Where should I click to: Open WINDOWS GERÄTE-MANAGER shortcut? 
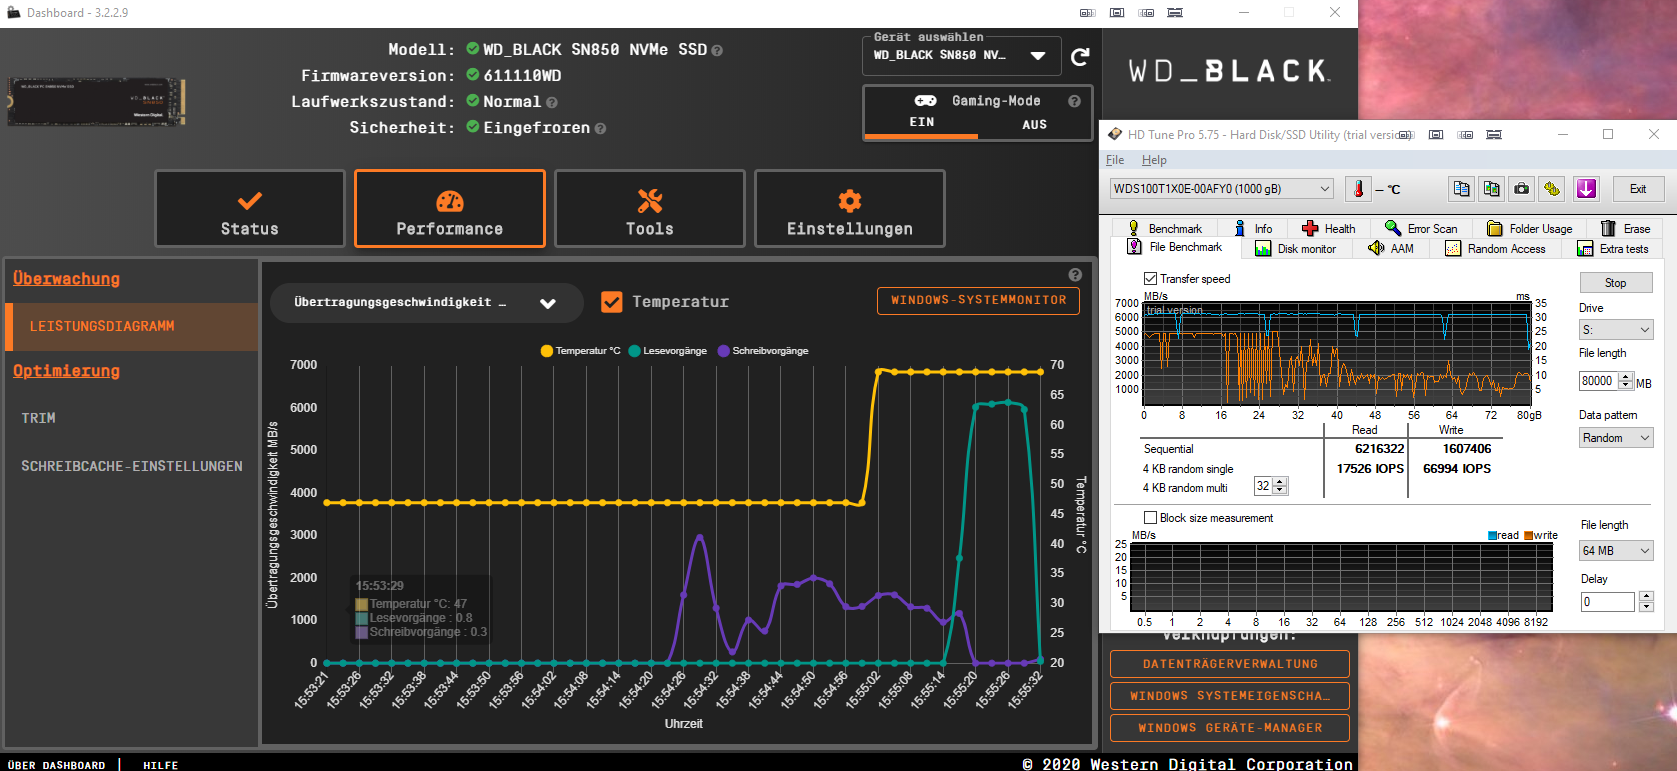pyautogui.click(x=1230, y=728)
